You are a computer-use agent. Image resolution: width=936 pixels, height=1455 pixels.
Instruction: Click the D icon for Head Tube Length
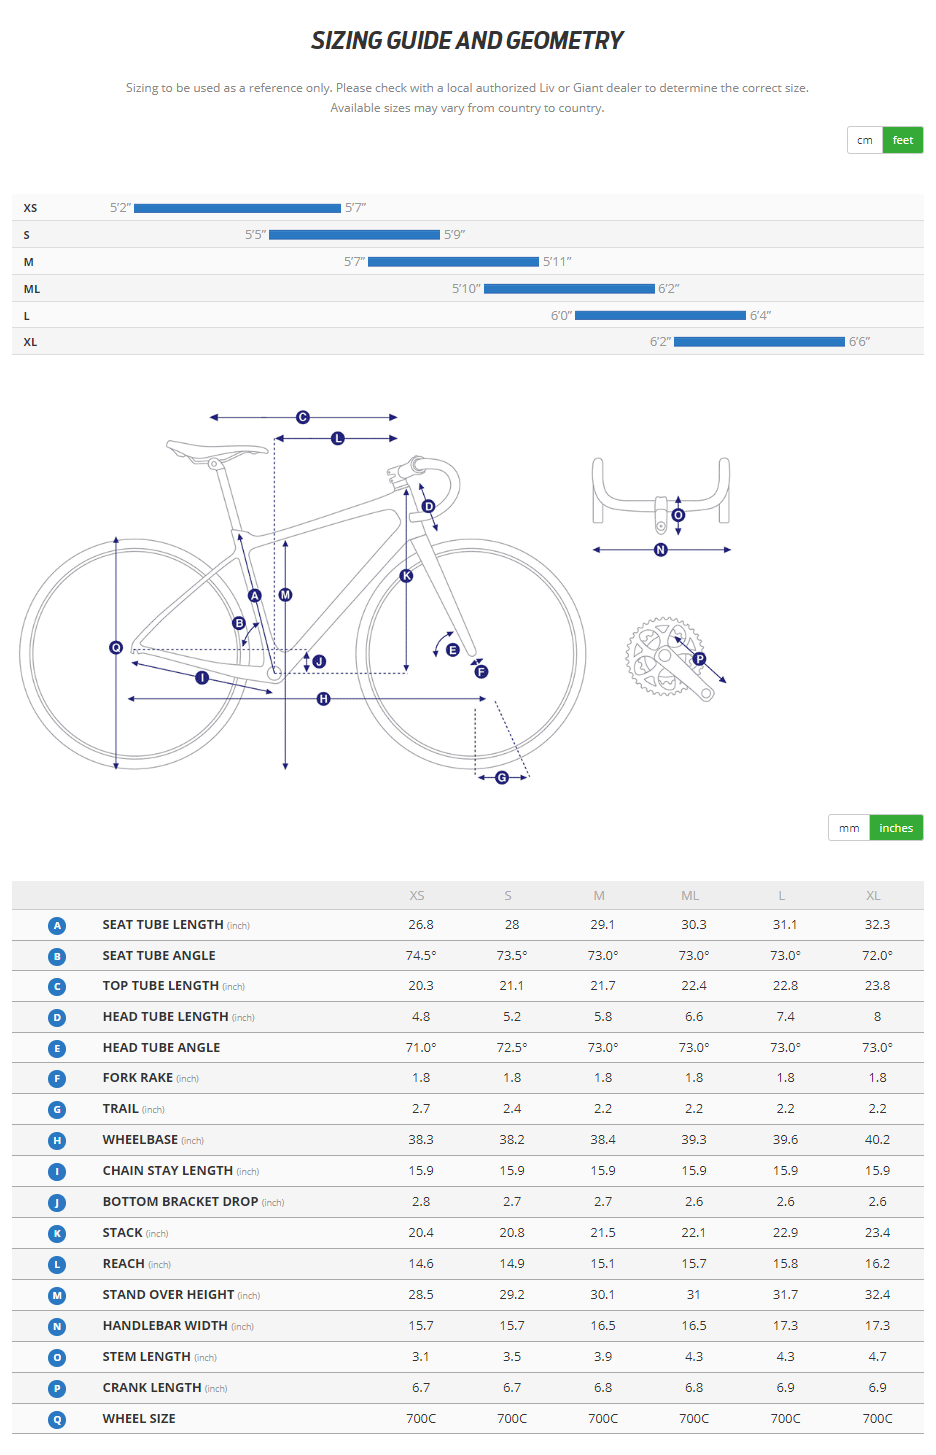[57, 1018]
